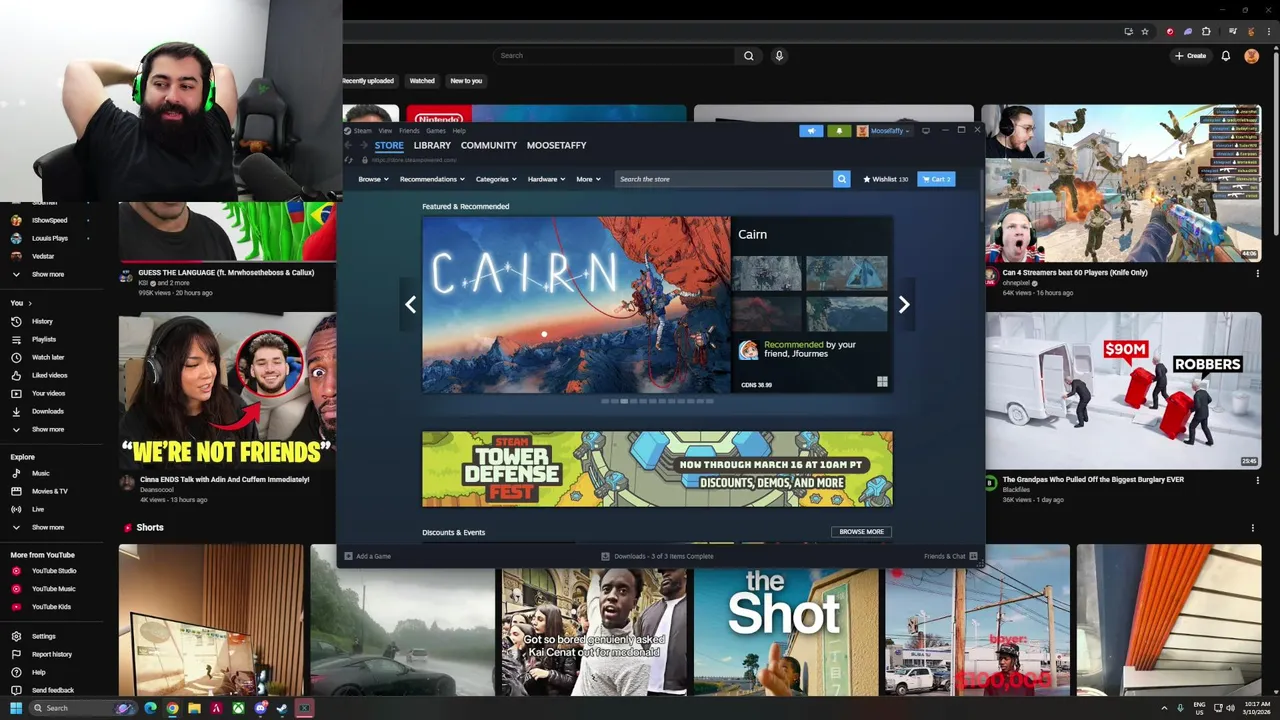
Task: Bookmark this page with Chrome star icon
Action: click(1145, 32)
